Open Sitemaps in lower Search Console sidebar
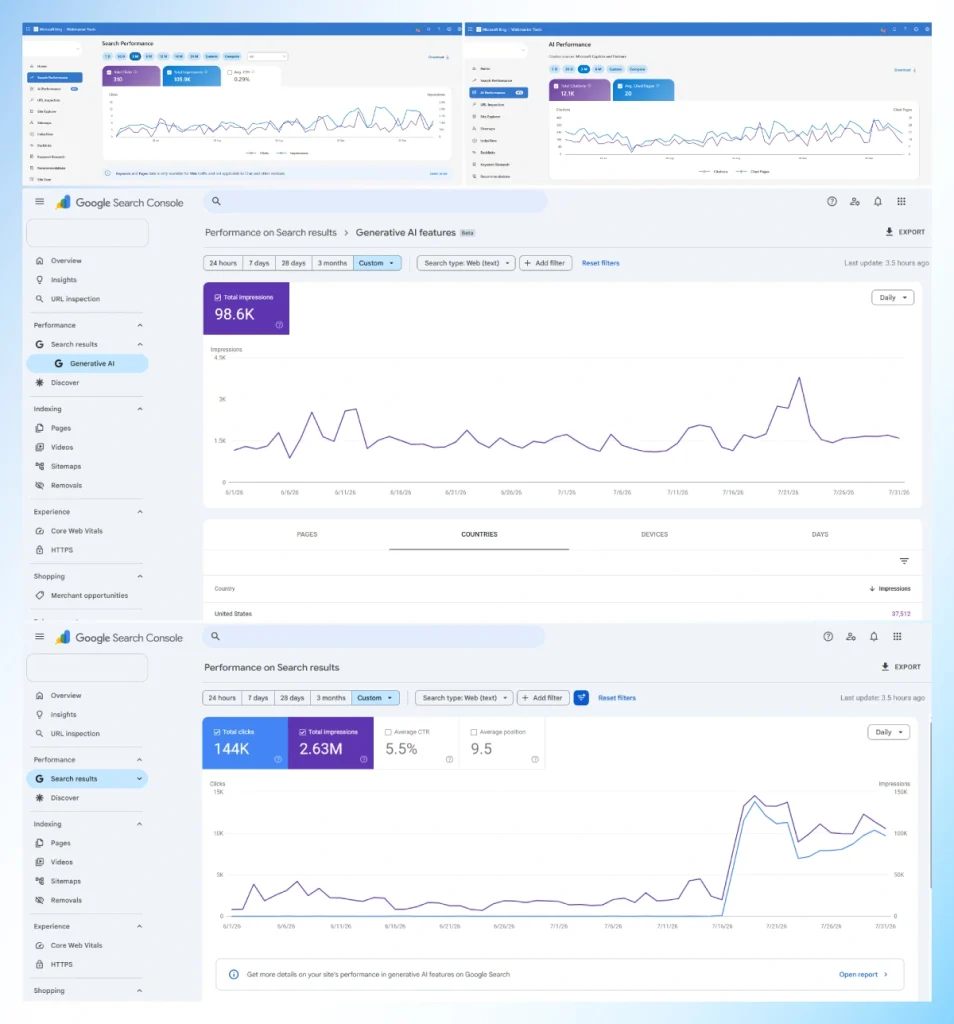954x1024 pixels. click(65, 881)
